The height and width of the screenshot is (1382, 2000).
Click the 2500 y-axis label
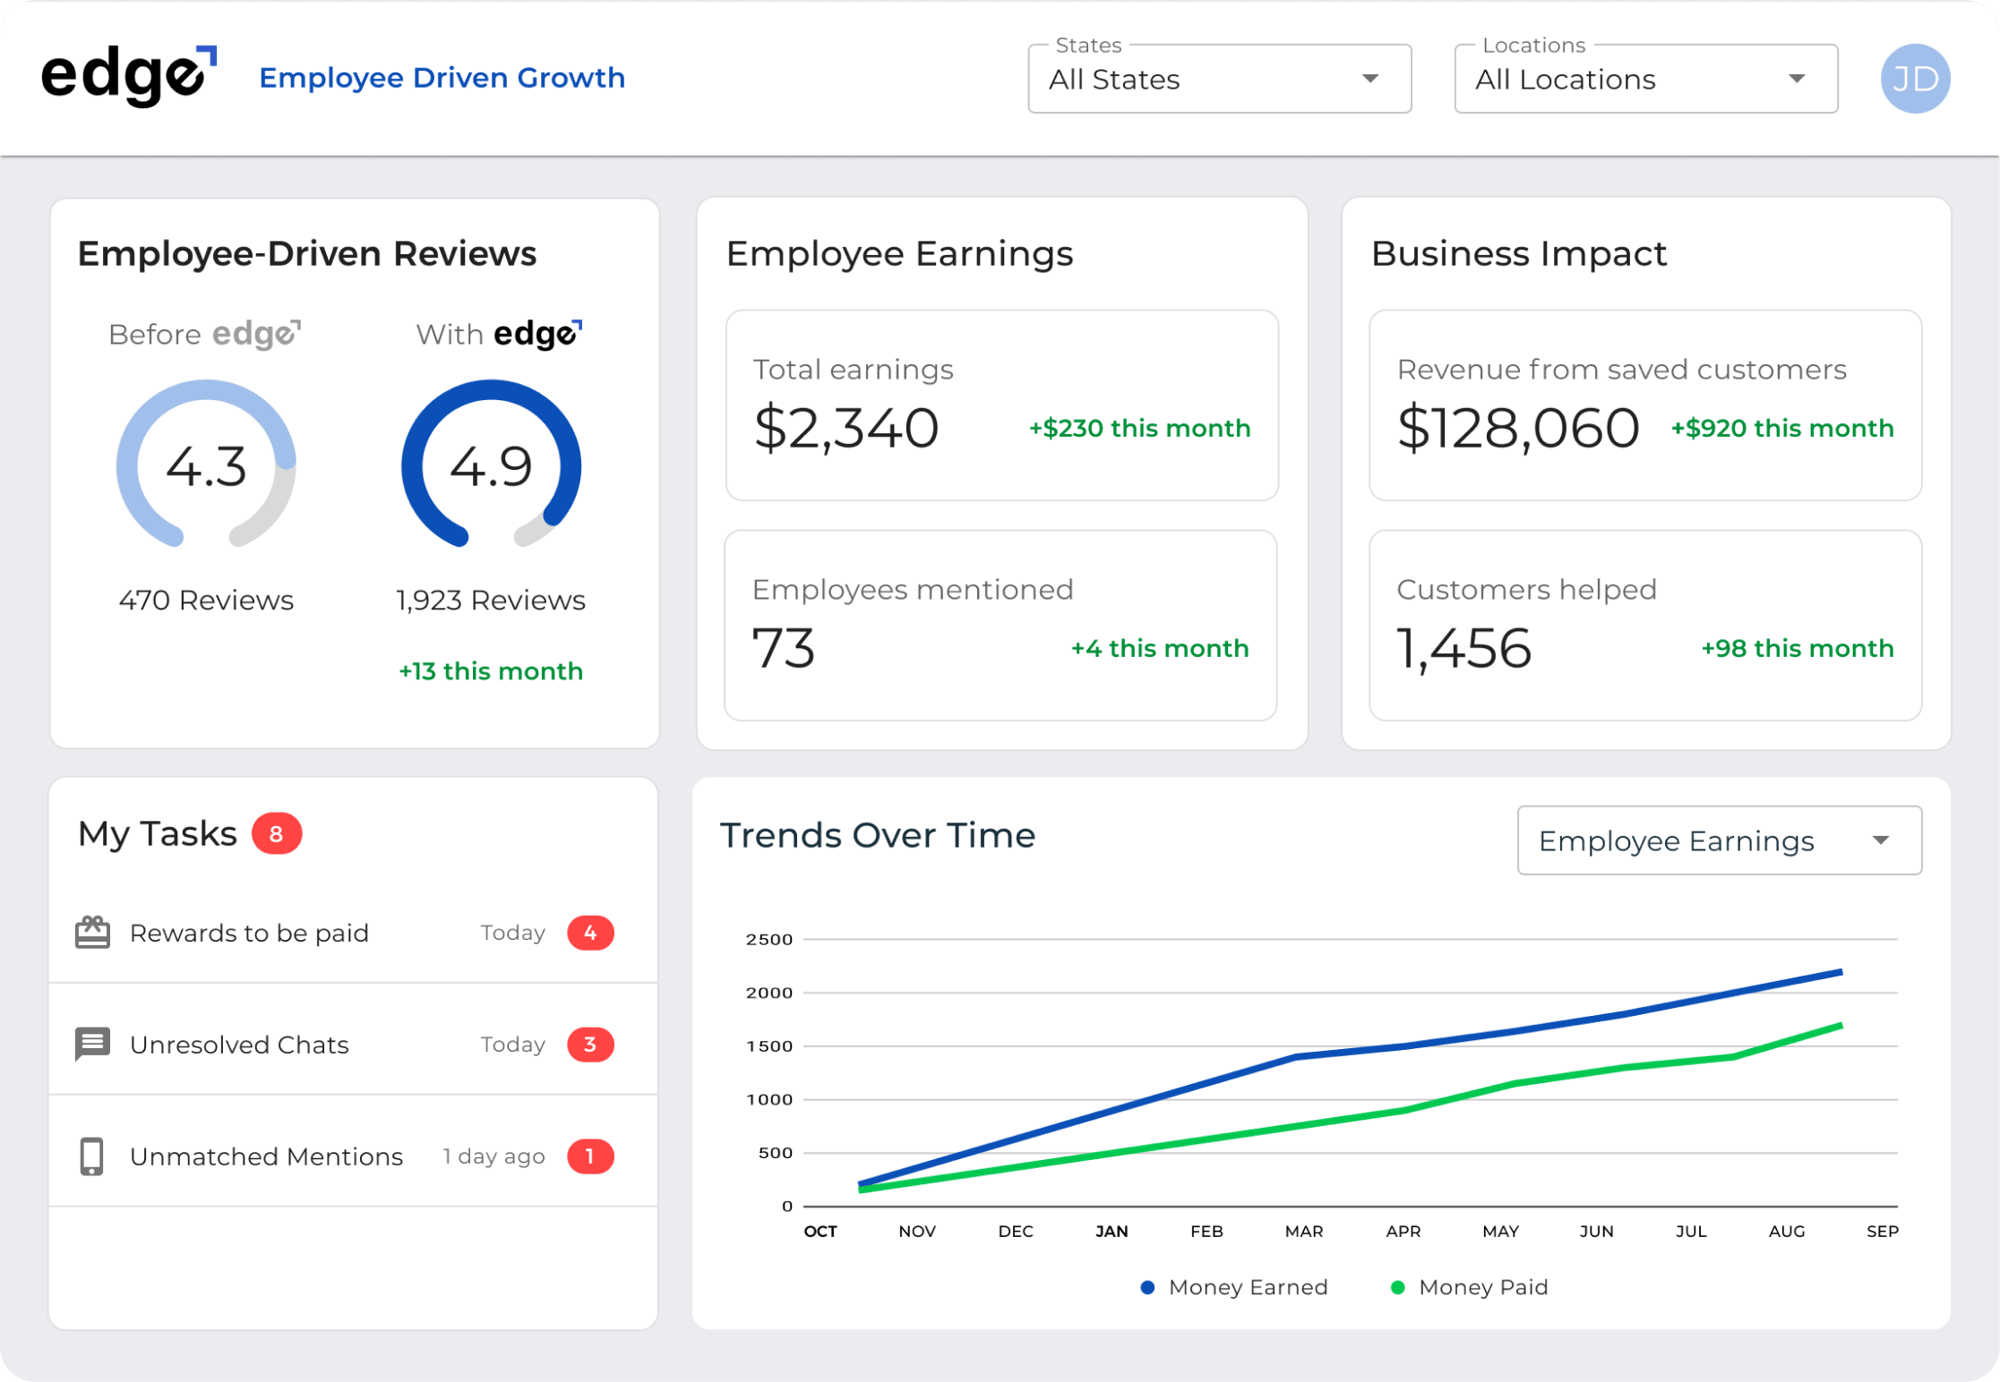click(769, 939)
